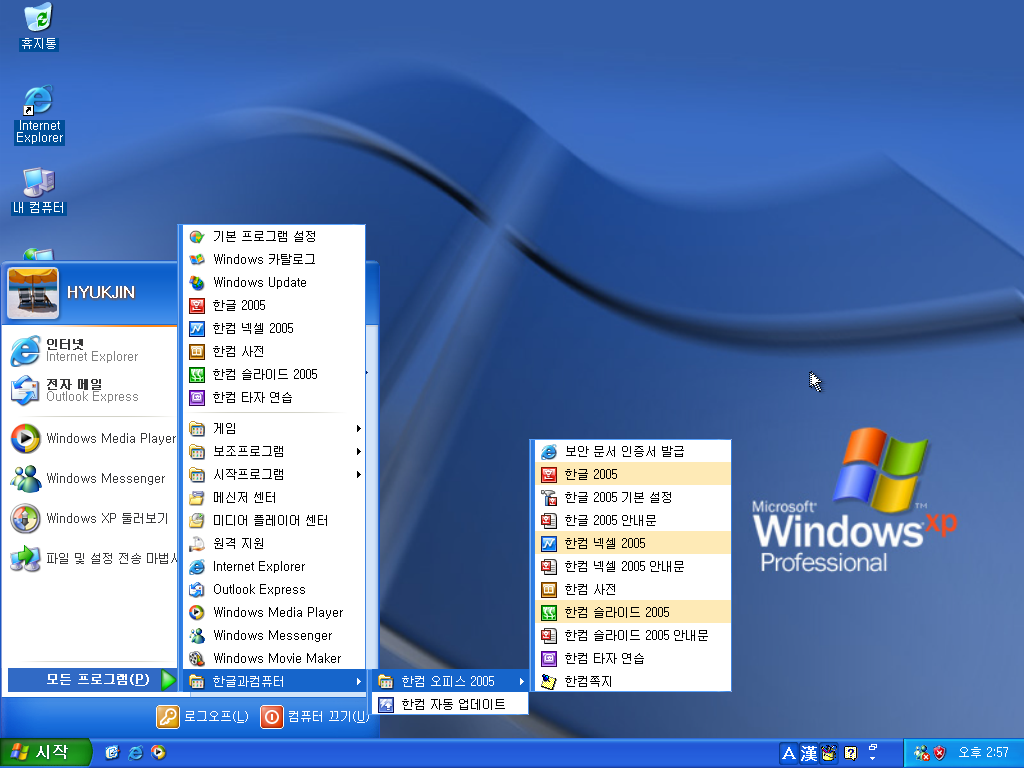Open 한글 2005 안내문 document icon
Screen dimensions: 1024x768
(549, 520)
